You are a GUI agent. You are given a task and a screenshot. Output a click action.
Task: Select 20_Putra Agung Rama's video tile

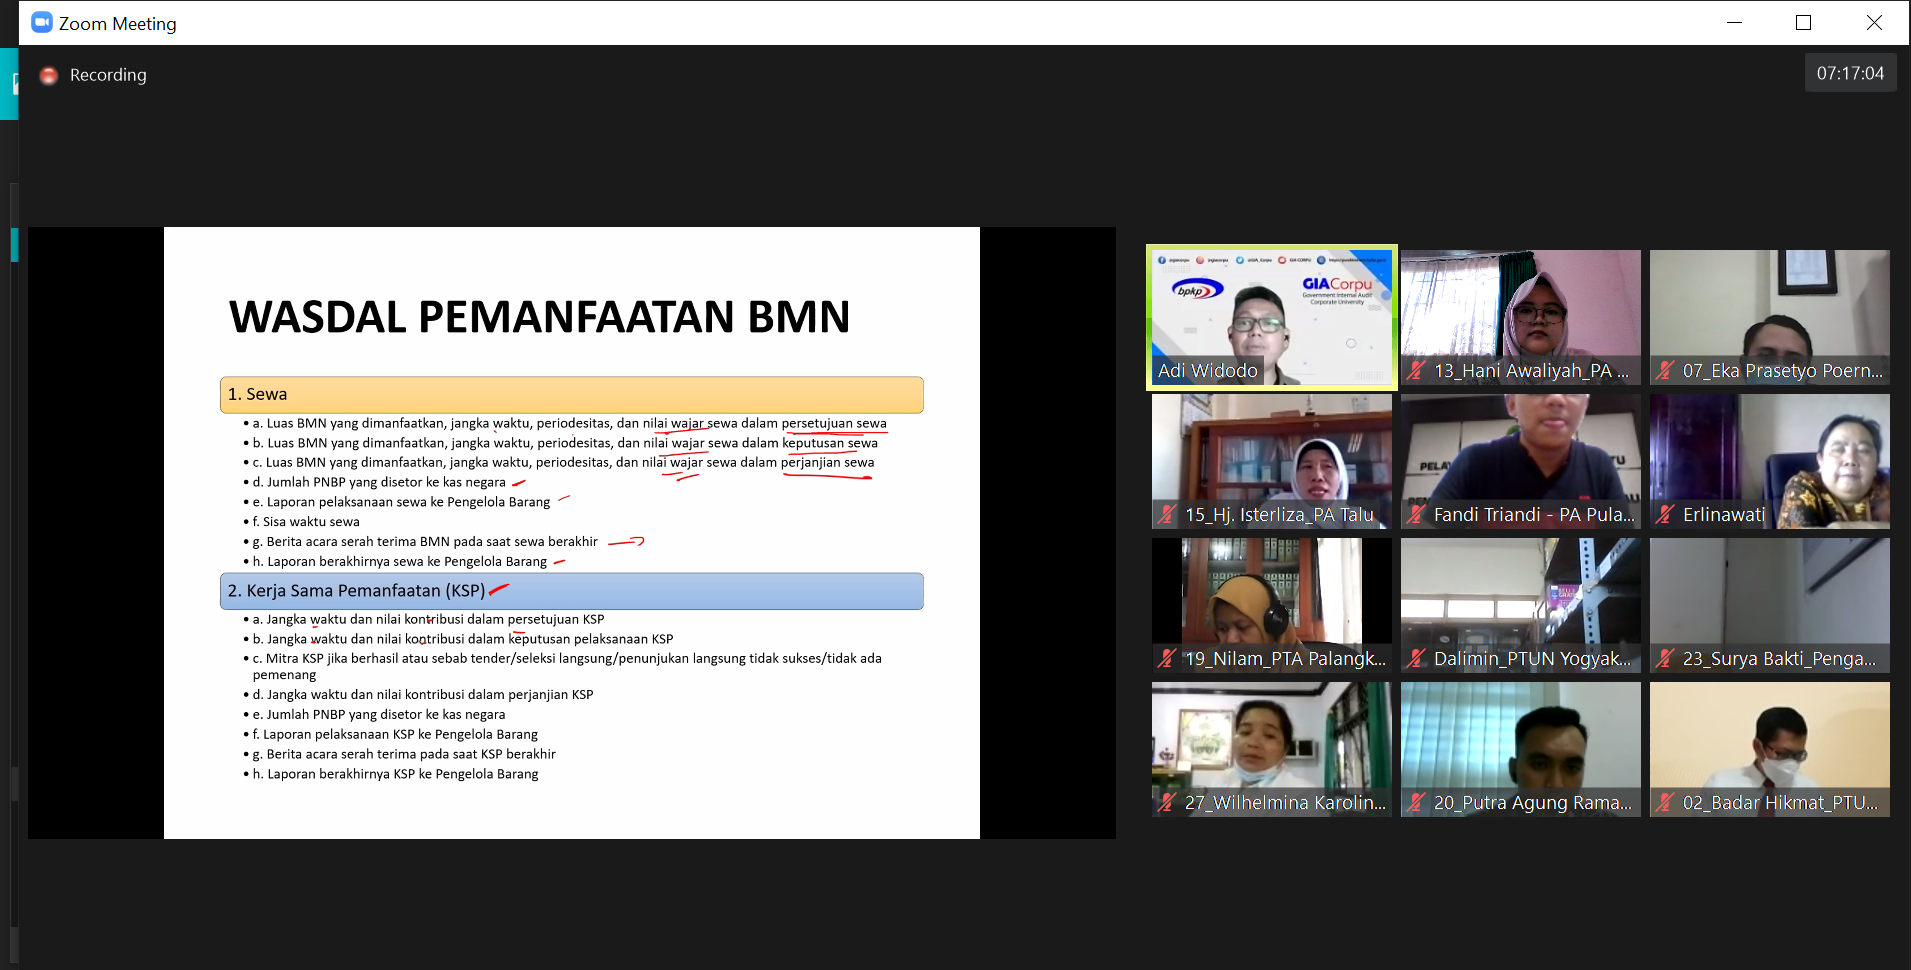click(1520, 748)
